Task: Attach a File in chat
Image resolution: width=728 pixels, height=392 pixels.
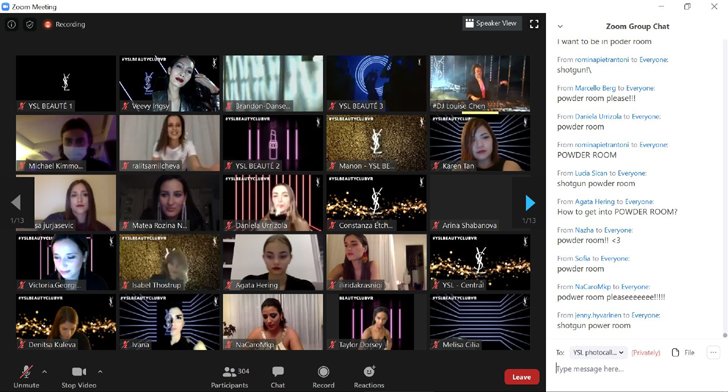Action: [683, 353]
